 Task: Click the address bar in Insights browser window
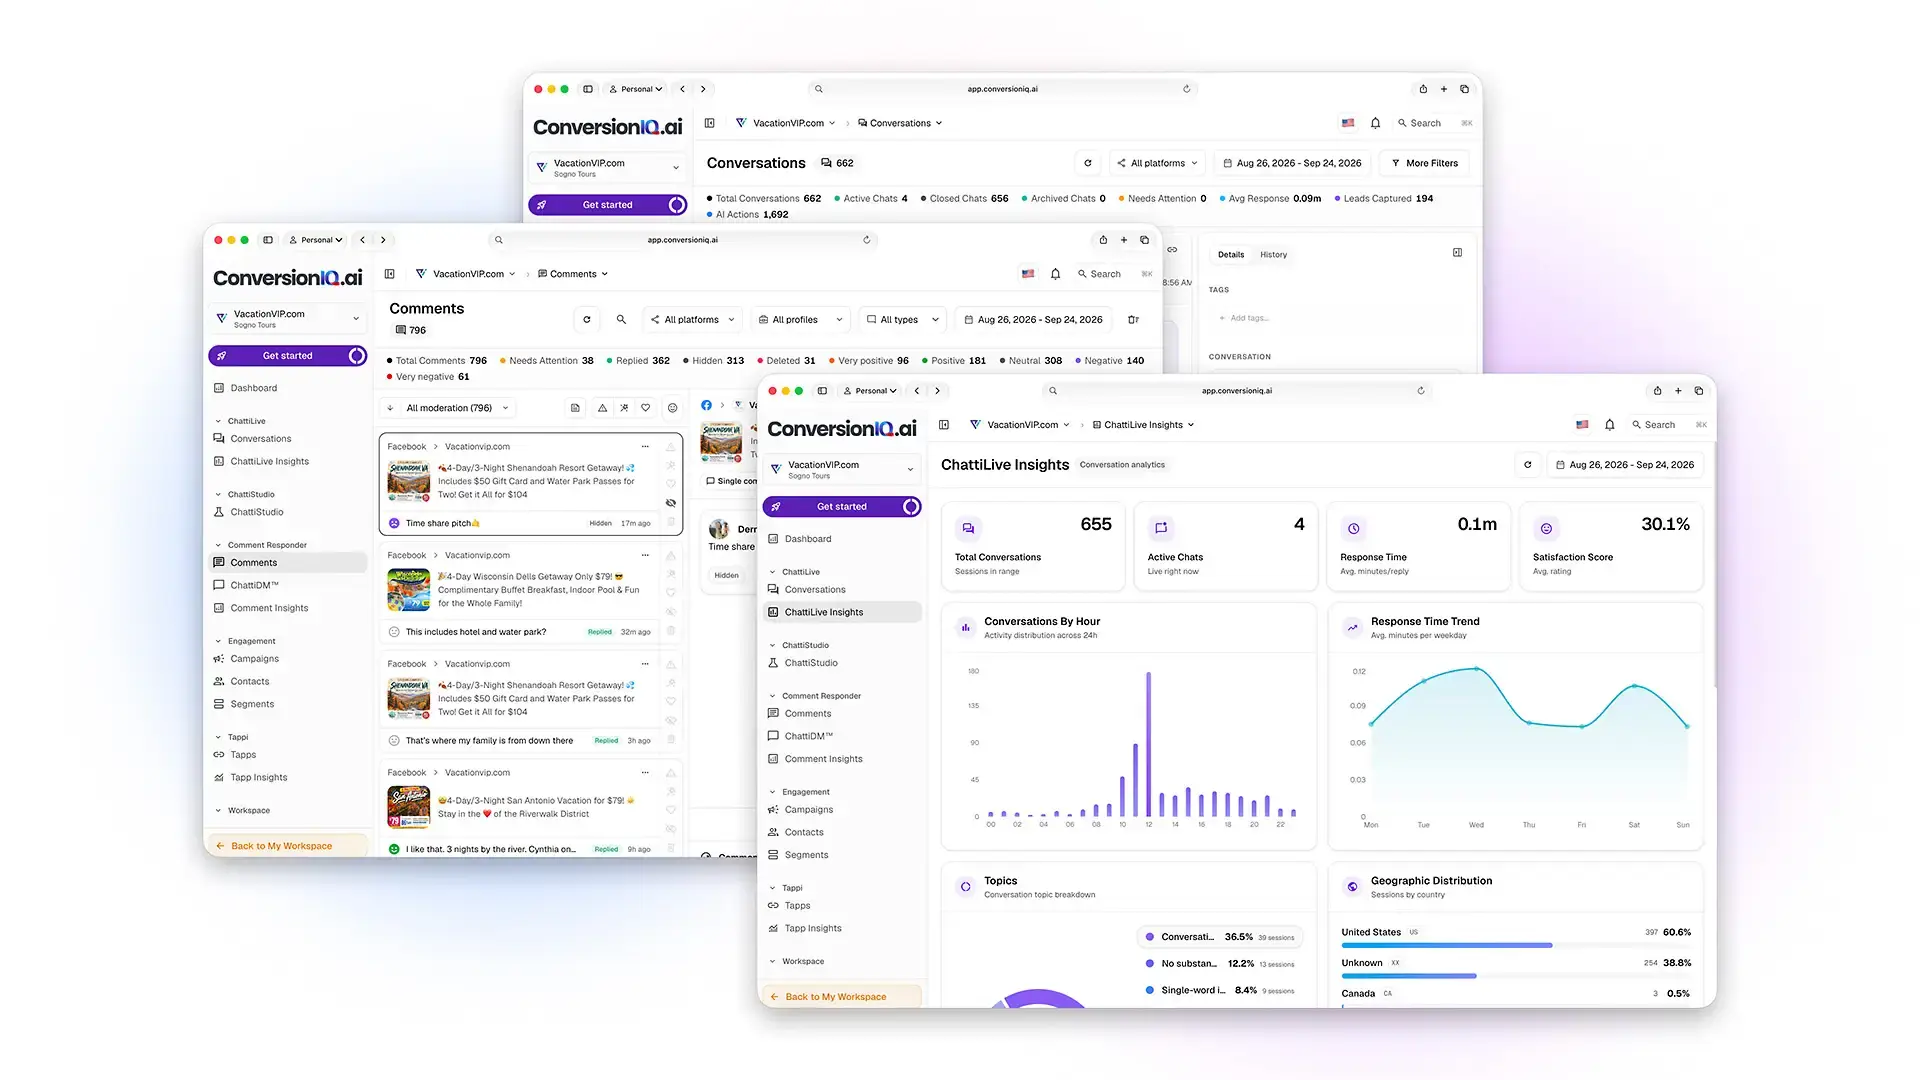coord(1238,391)
